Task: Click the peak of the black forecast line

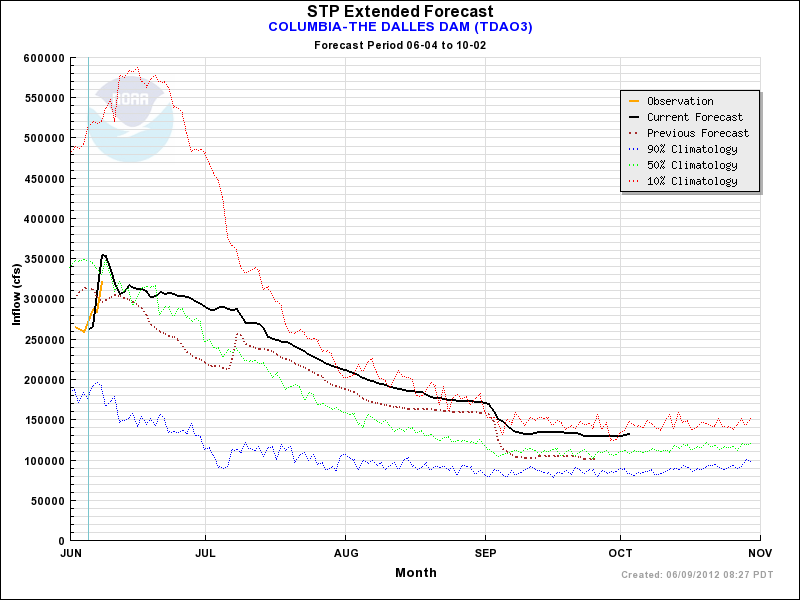Action: tap(103, 254)
